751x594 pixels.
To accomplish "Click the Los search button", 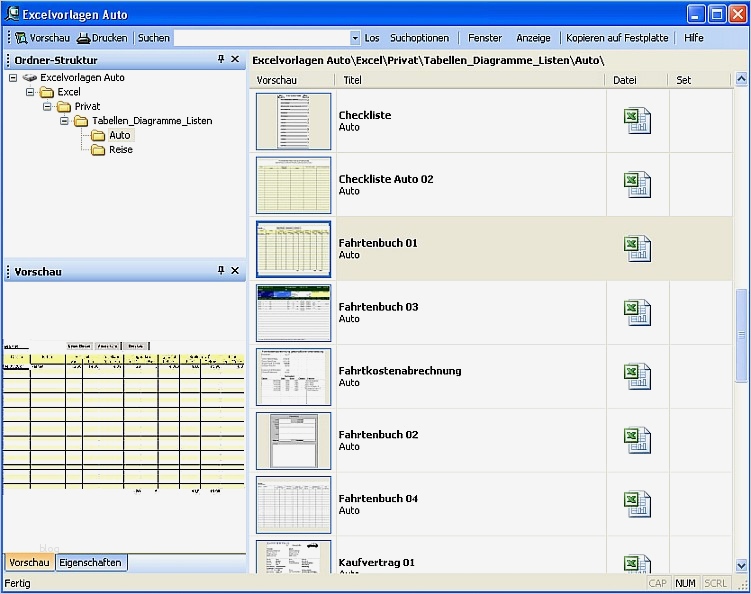I will [x=372, y=38].
